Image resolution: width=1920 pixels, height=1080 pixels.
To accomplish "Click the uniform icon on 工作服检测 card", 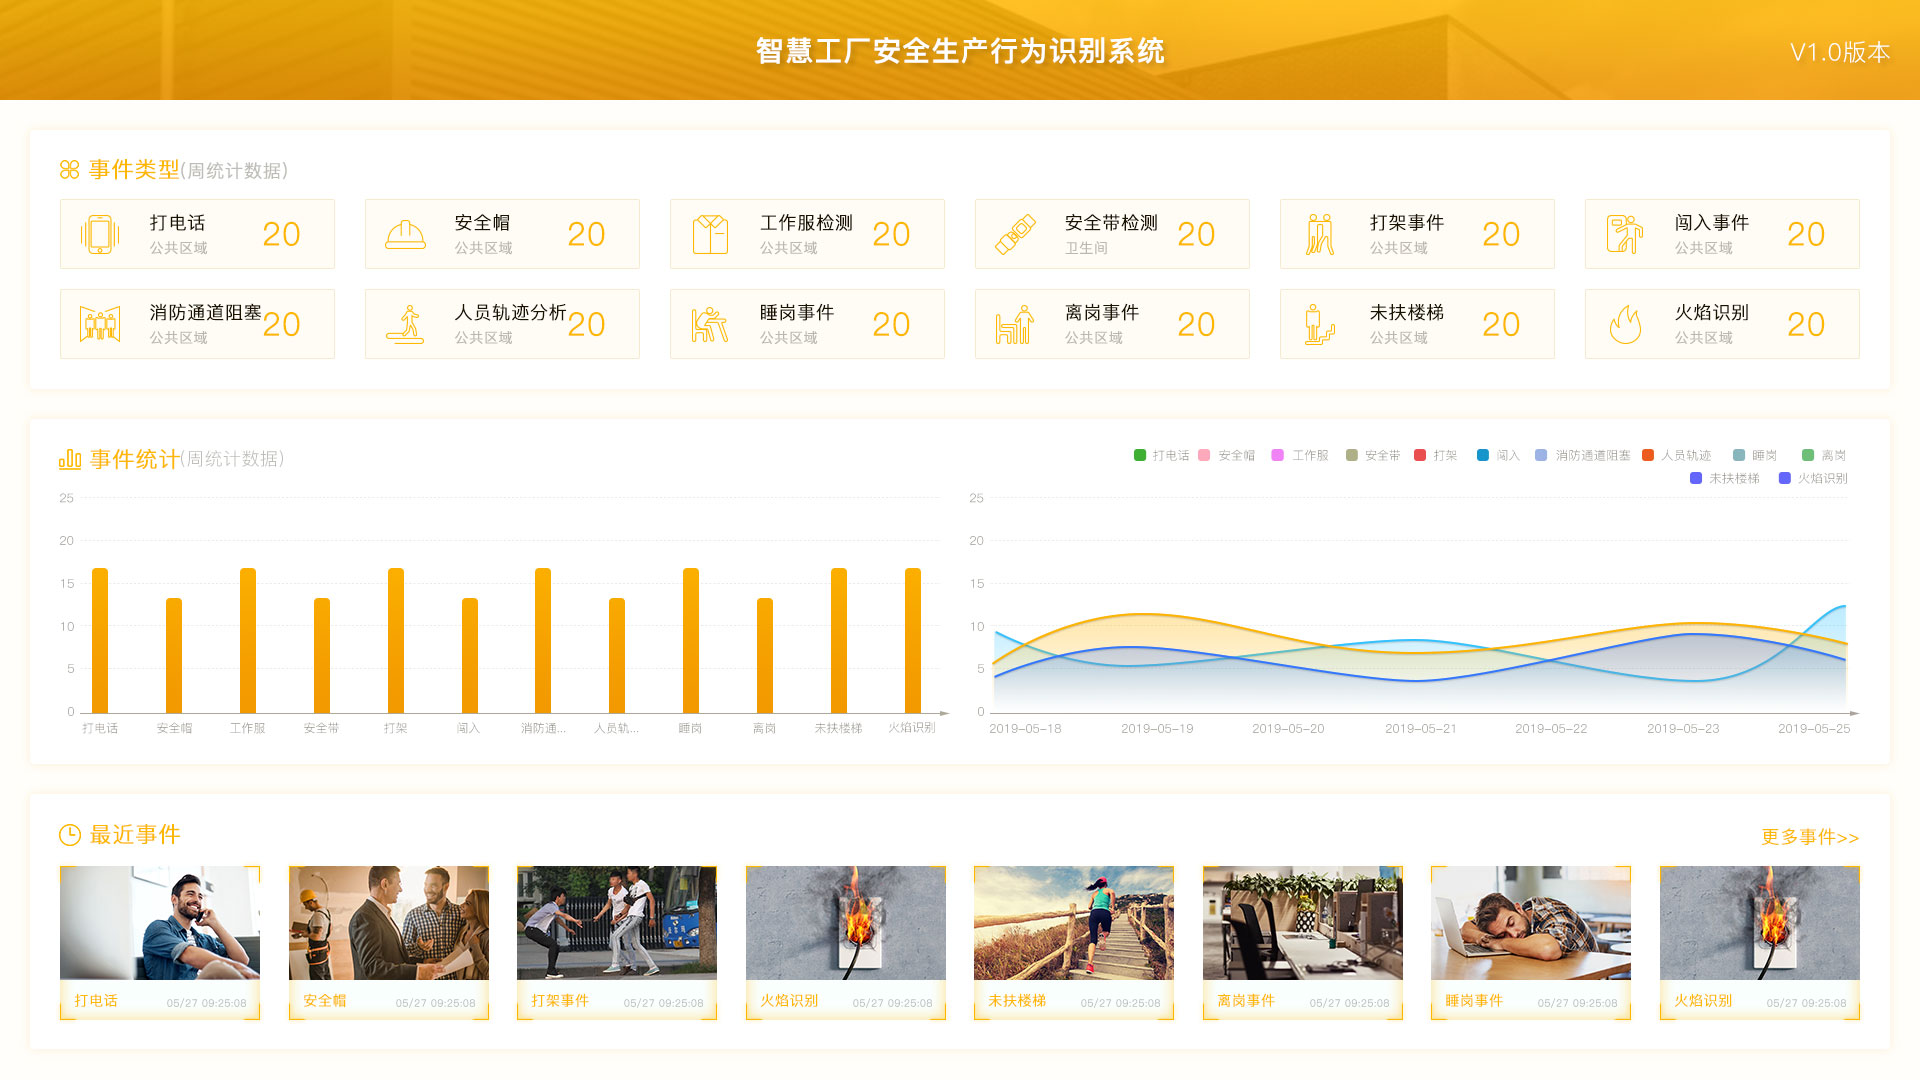I will [710, 235].
